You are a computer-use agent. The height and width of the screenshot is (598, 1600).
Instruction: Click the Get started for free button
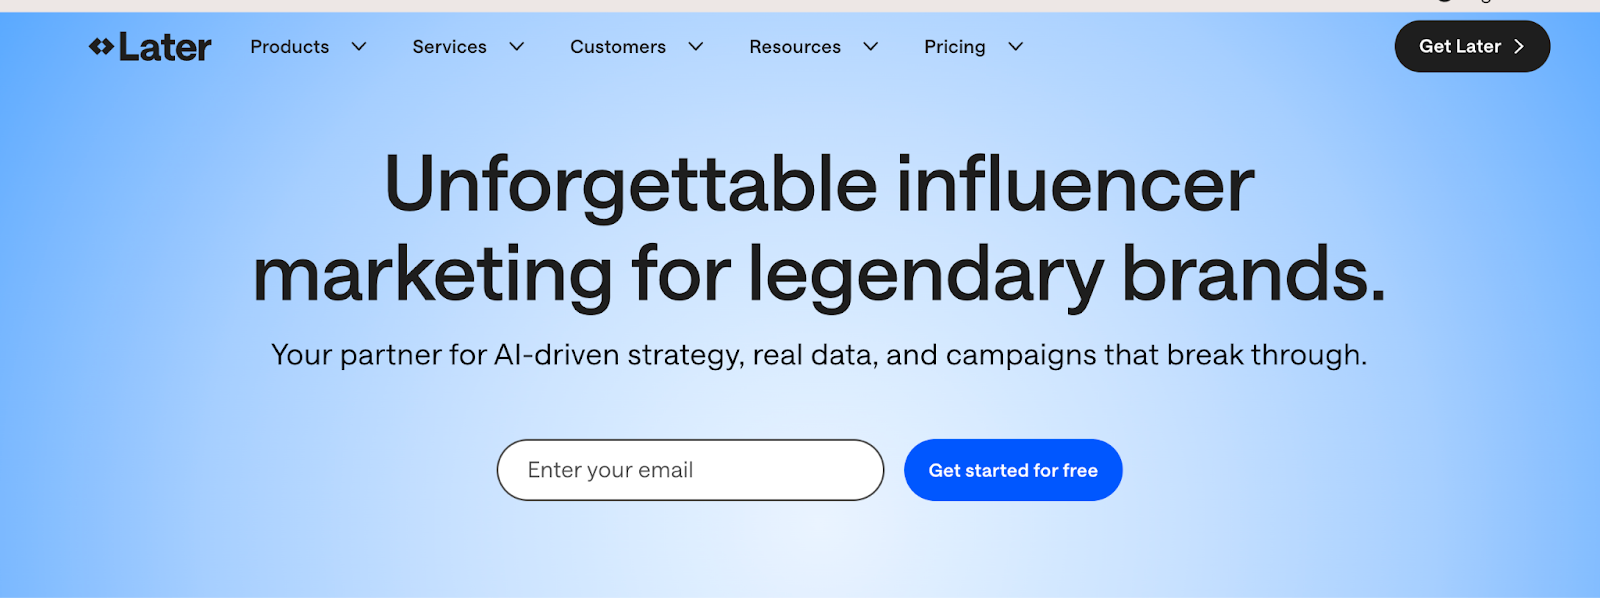tap(1012, 470)
